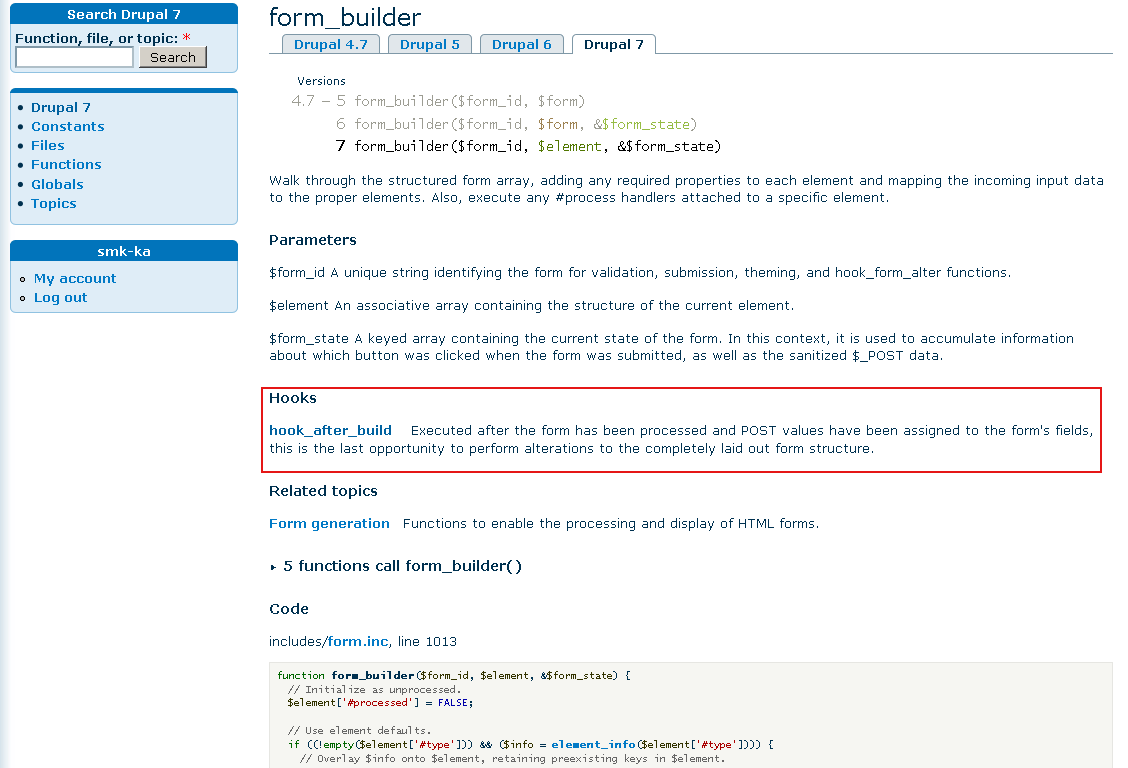
Task: Click the 'function form_builder' code line
Action: [454, 675]
